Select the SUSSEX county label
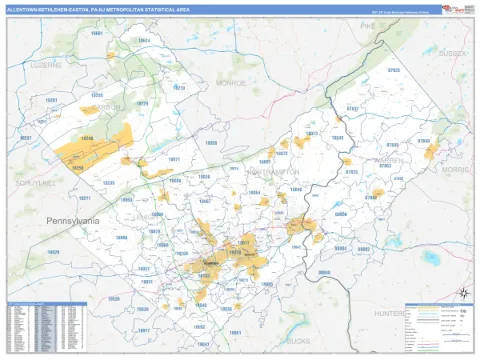480x360 pixels. pyautogui.click(x=452, y=53)
